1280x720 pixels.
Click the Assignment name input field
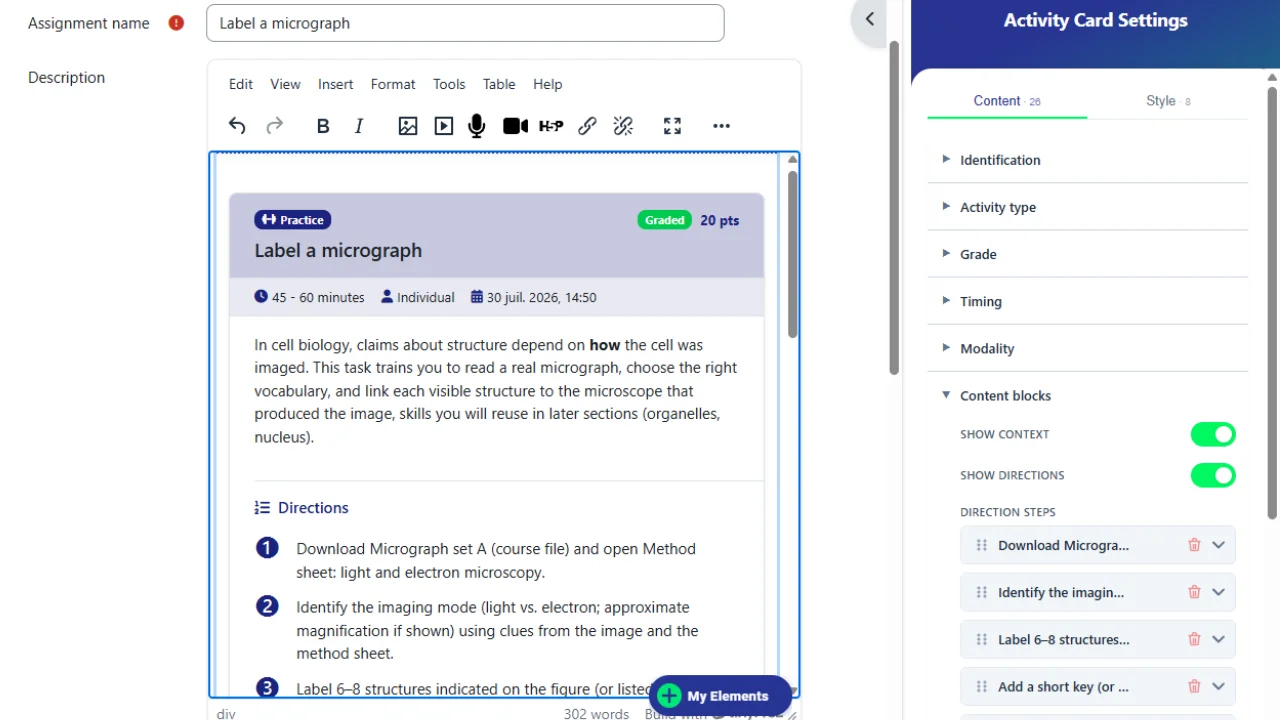(465, 23)
